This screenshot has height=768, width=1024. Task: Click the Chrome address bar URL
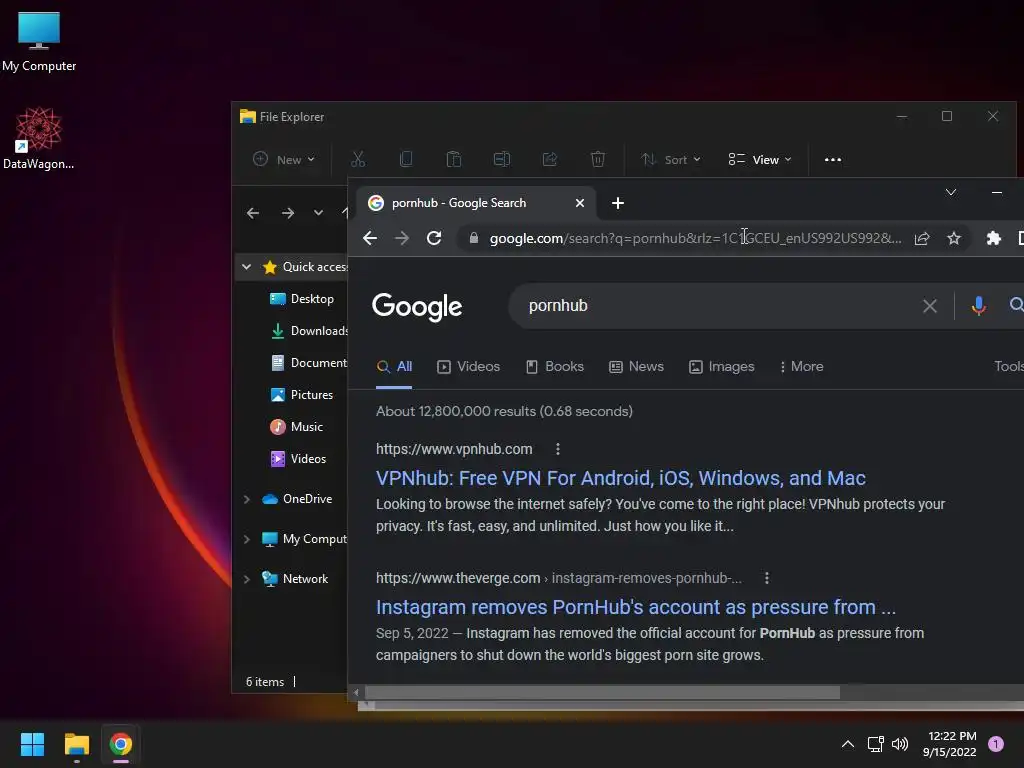[x=695, y=238]
